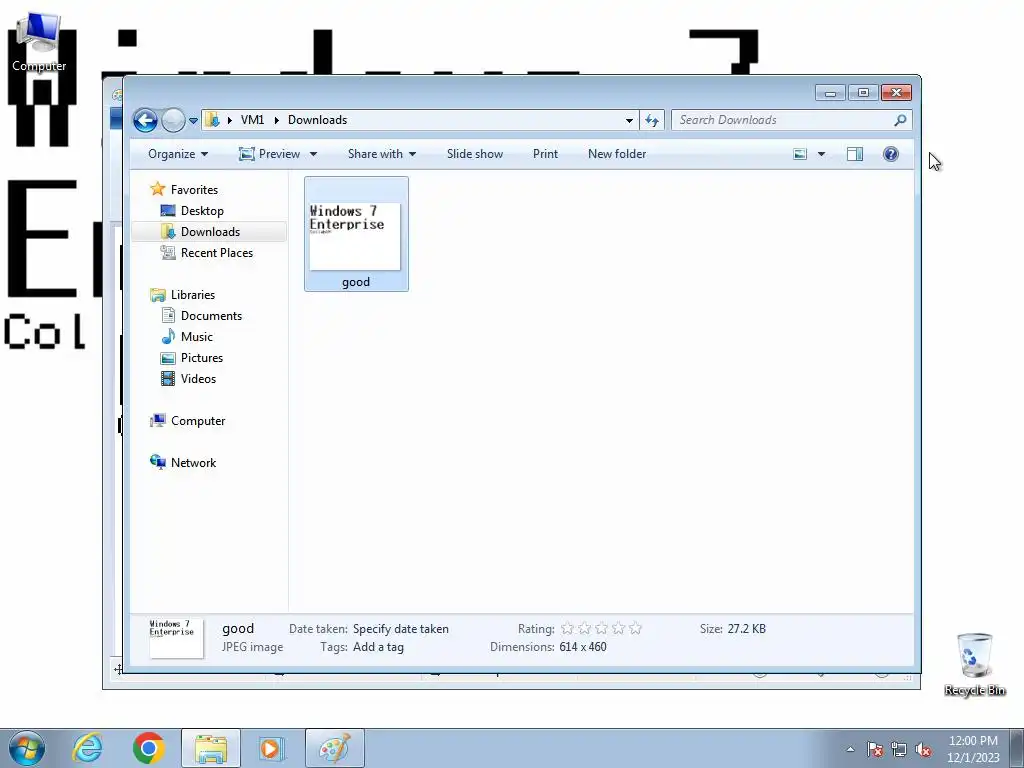Click the change view icon
The width and height of the screenshot is (1024, 768).
tap(800, 154)
